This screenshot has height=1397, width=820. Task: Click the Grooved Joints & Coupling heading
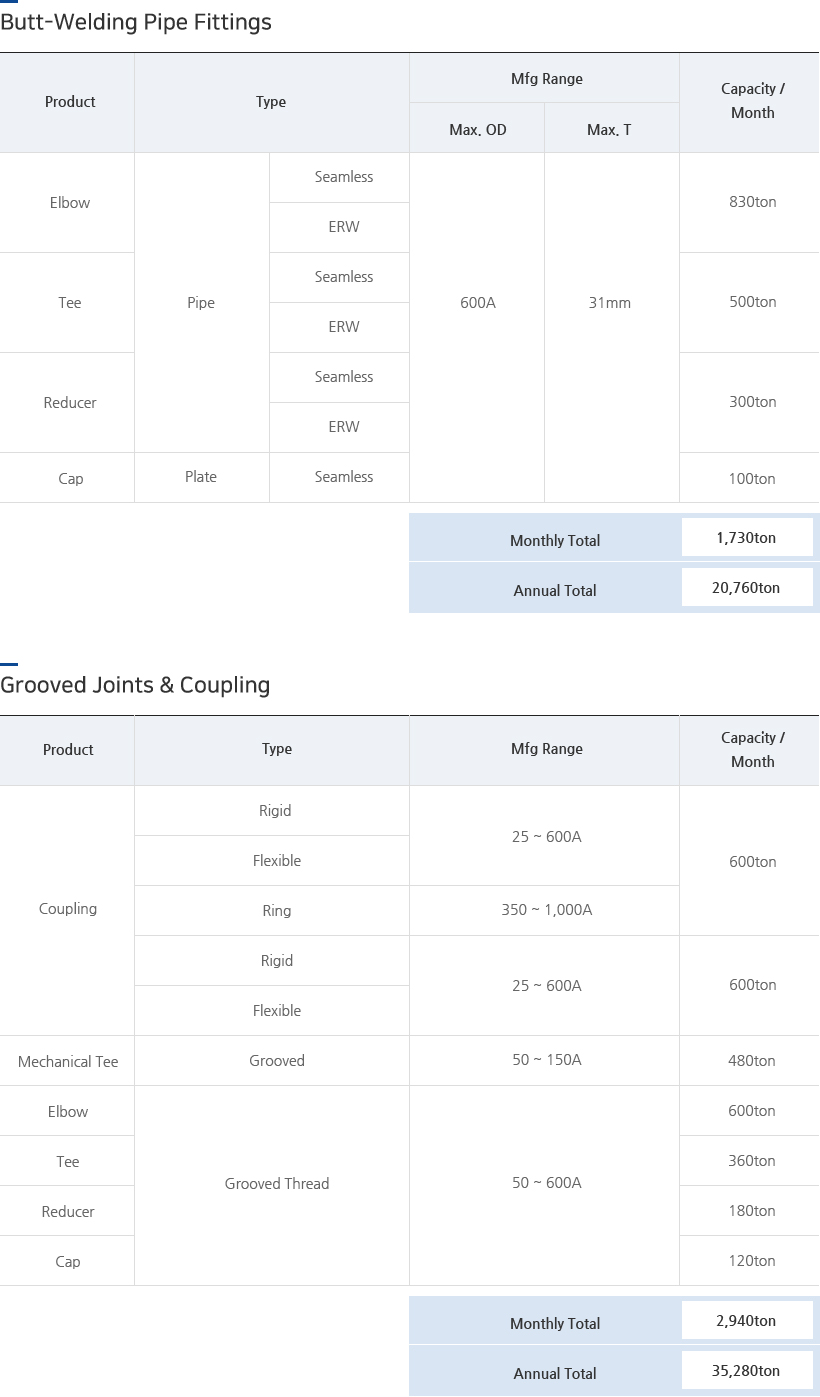[x=135, y=685]
